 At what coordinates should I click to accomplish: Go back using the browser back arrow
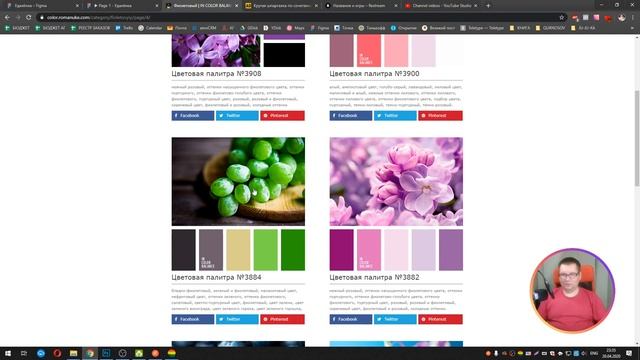pos(7,18)
